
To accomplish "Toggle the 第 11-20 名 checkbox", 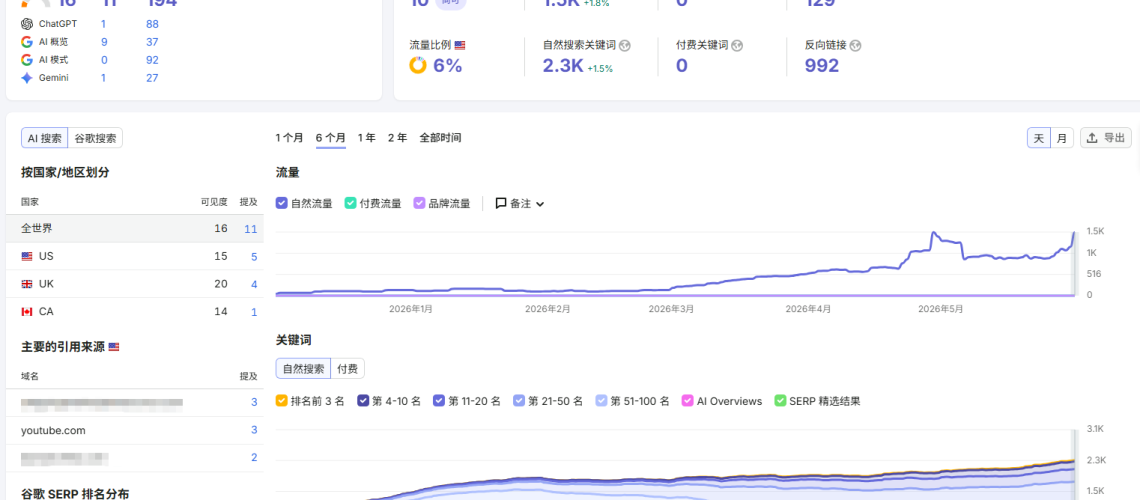I will pos(438,400).
